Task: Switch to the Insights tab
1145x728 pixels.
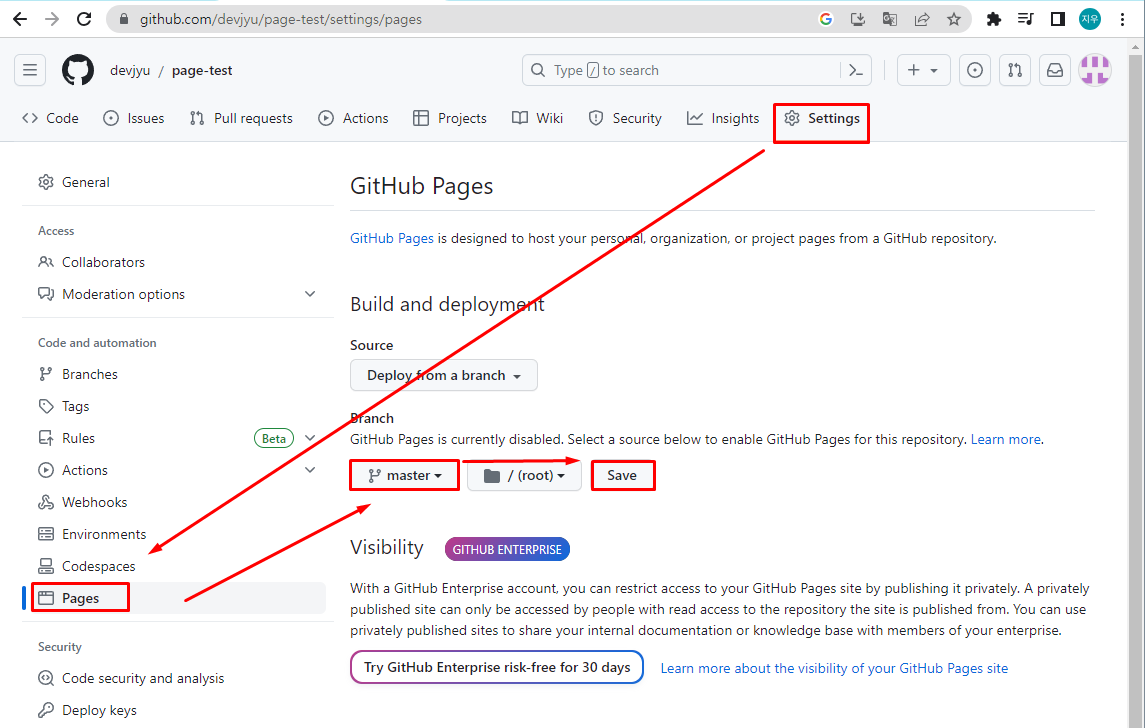Action: [x=723, y=118]
